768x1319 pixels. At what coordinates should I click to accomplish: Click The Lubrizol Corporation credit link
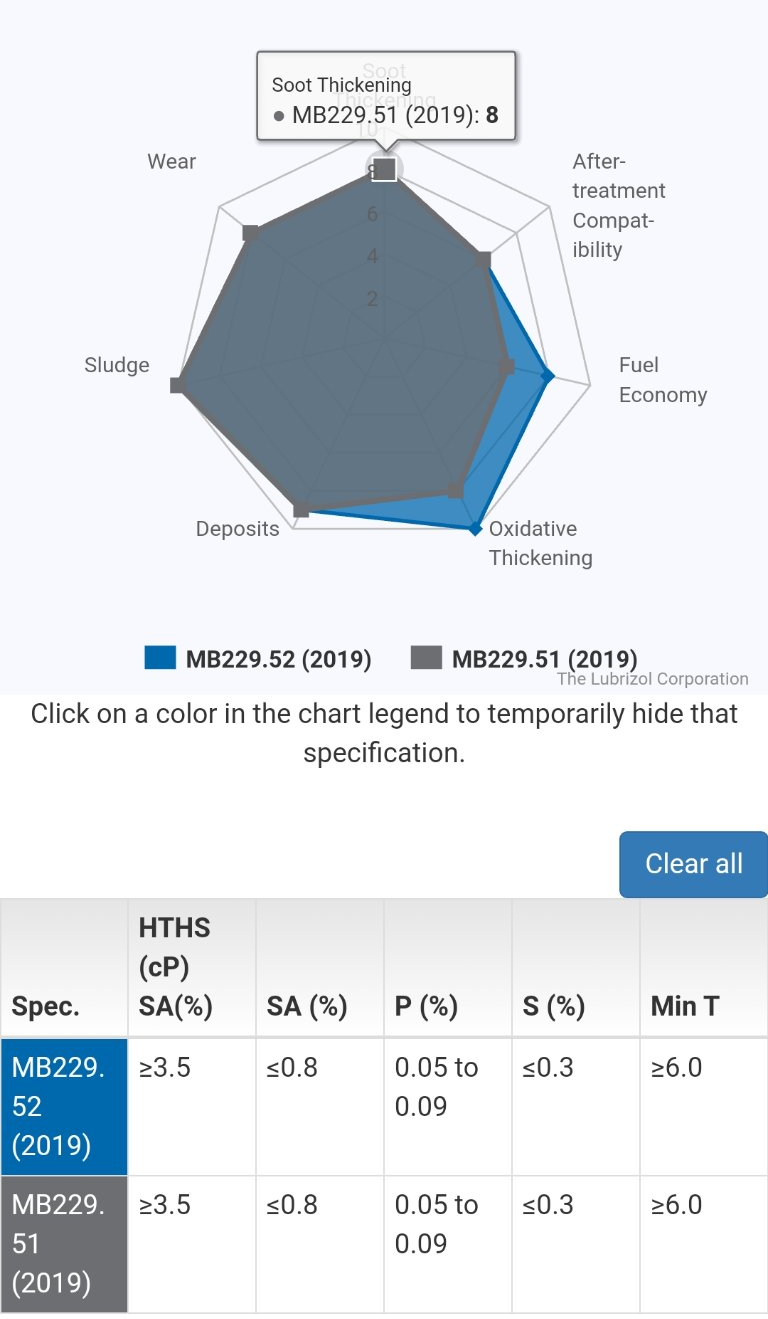(x=652, y=679)
